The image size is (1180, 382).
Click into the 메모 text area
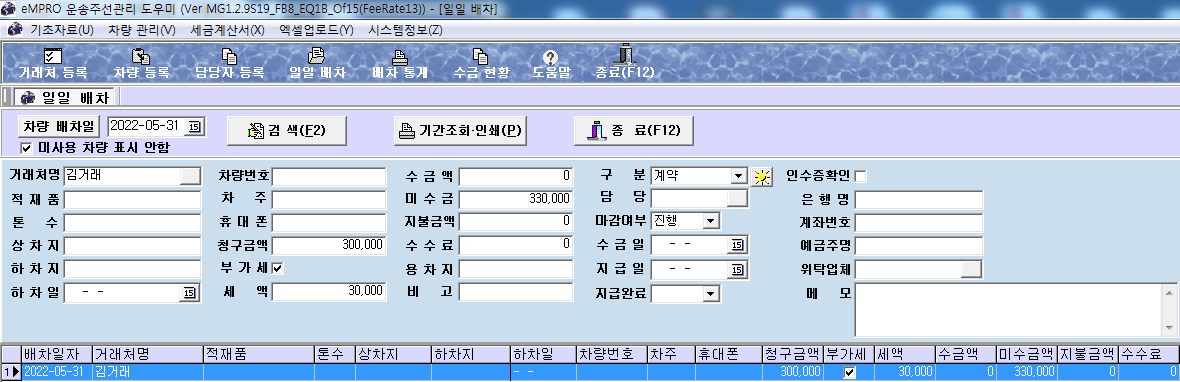pos(1008,309)
